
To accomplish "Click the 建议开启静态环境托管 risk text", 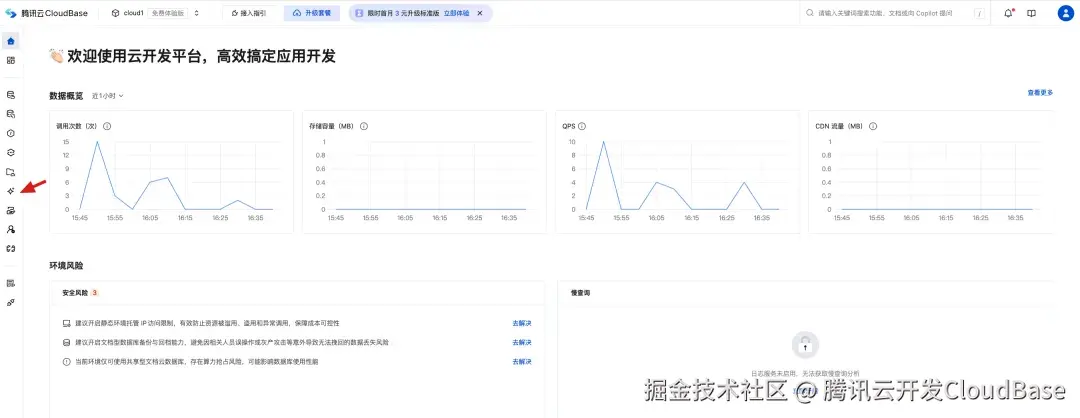I will click(x=207, y=323).
